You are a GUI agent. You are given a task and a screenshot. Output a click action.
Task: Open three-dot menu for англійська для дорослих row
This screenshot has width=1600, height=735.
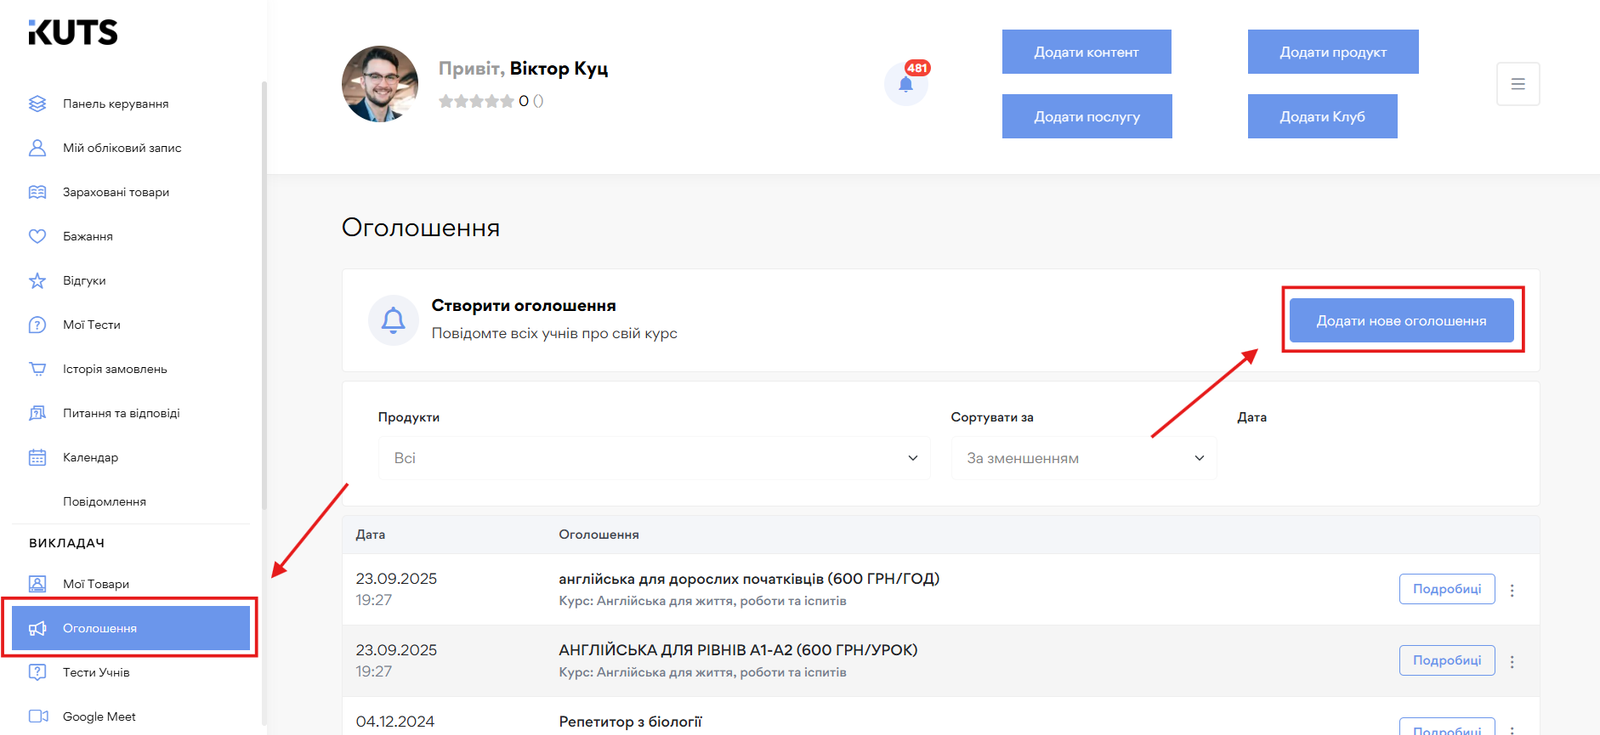(1512, 590)
